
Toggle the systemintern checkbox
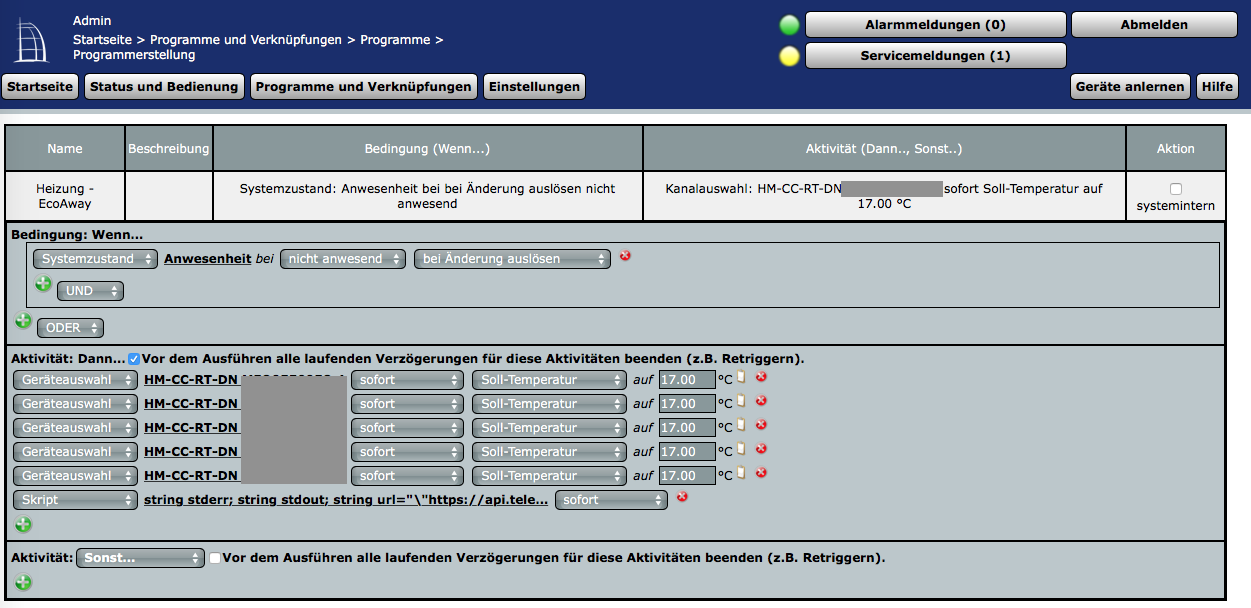pyautogui.click(x=1176, y=189)
